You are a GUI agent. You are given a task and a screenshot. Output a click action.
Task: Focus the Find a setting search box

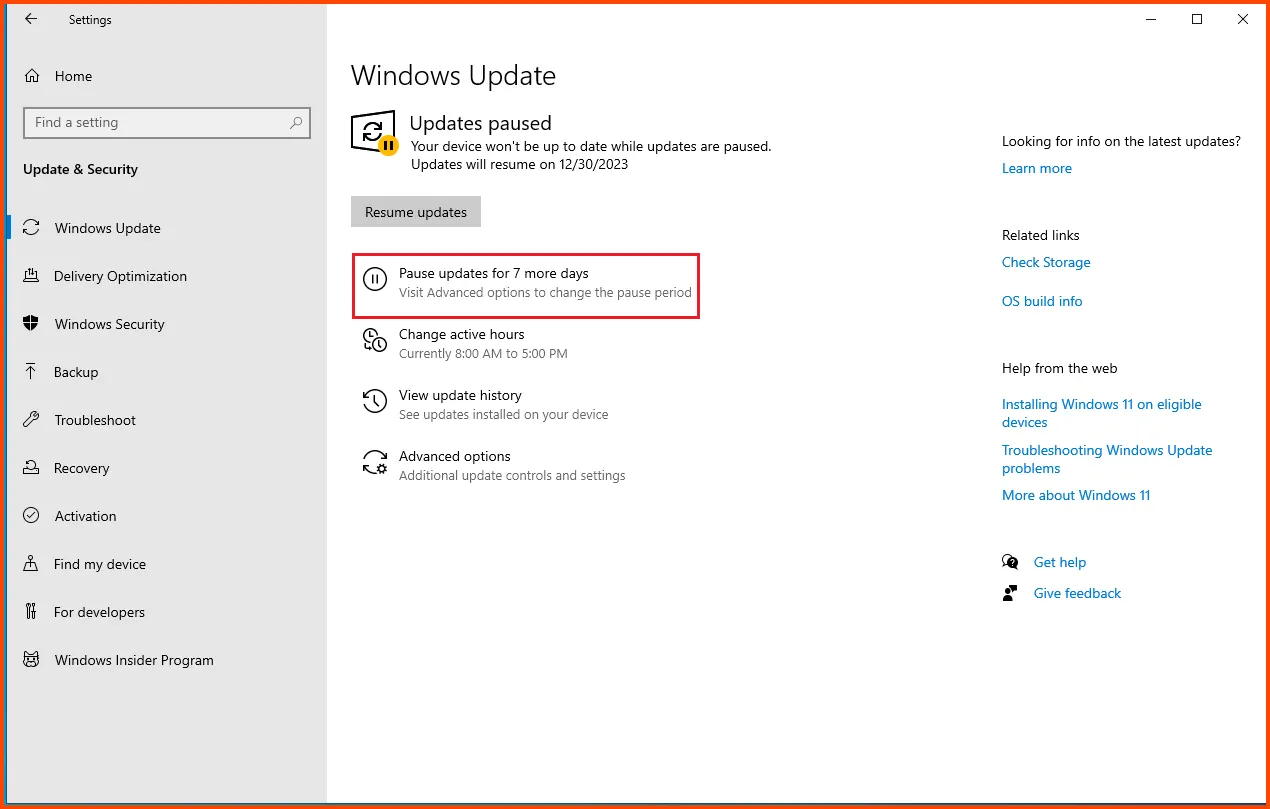tap(167, 123)
